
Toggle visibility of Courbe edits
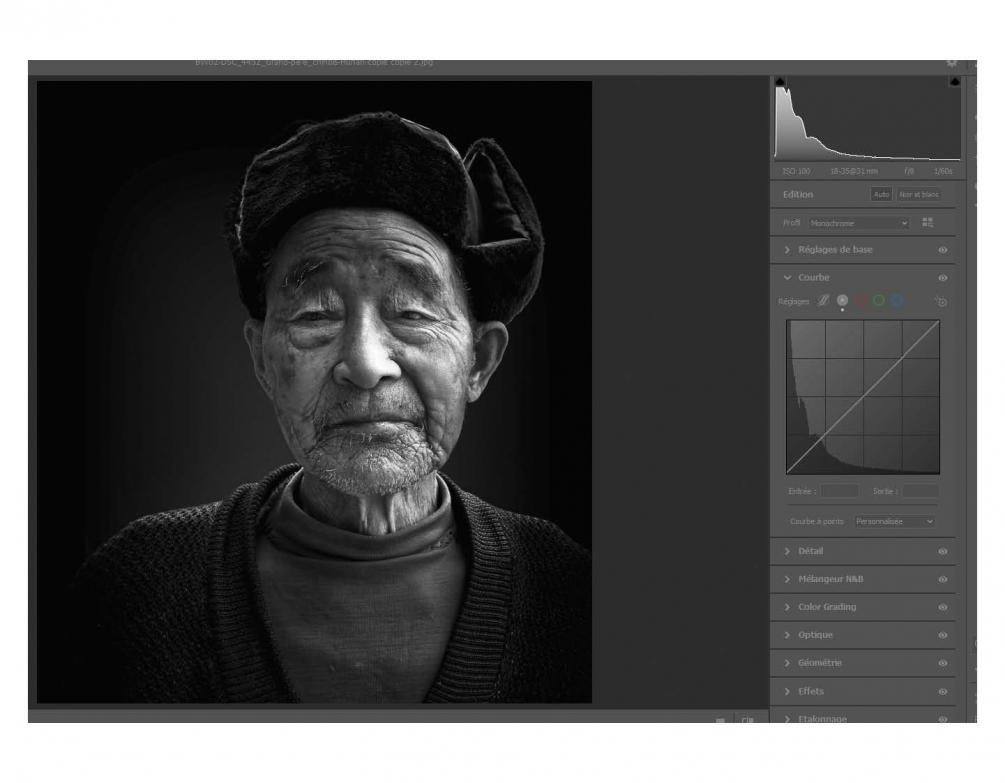click(943, 278)
